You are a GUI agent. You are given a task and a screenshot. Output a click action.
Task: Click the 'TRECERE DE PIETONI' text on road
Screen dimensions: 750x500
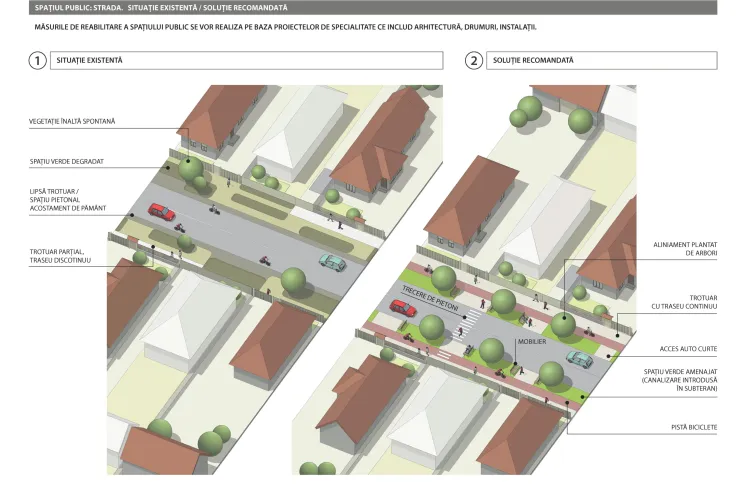coord(430,299)
